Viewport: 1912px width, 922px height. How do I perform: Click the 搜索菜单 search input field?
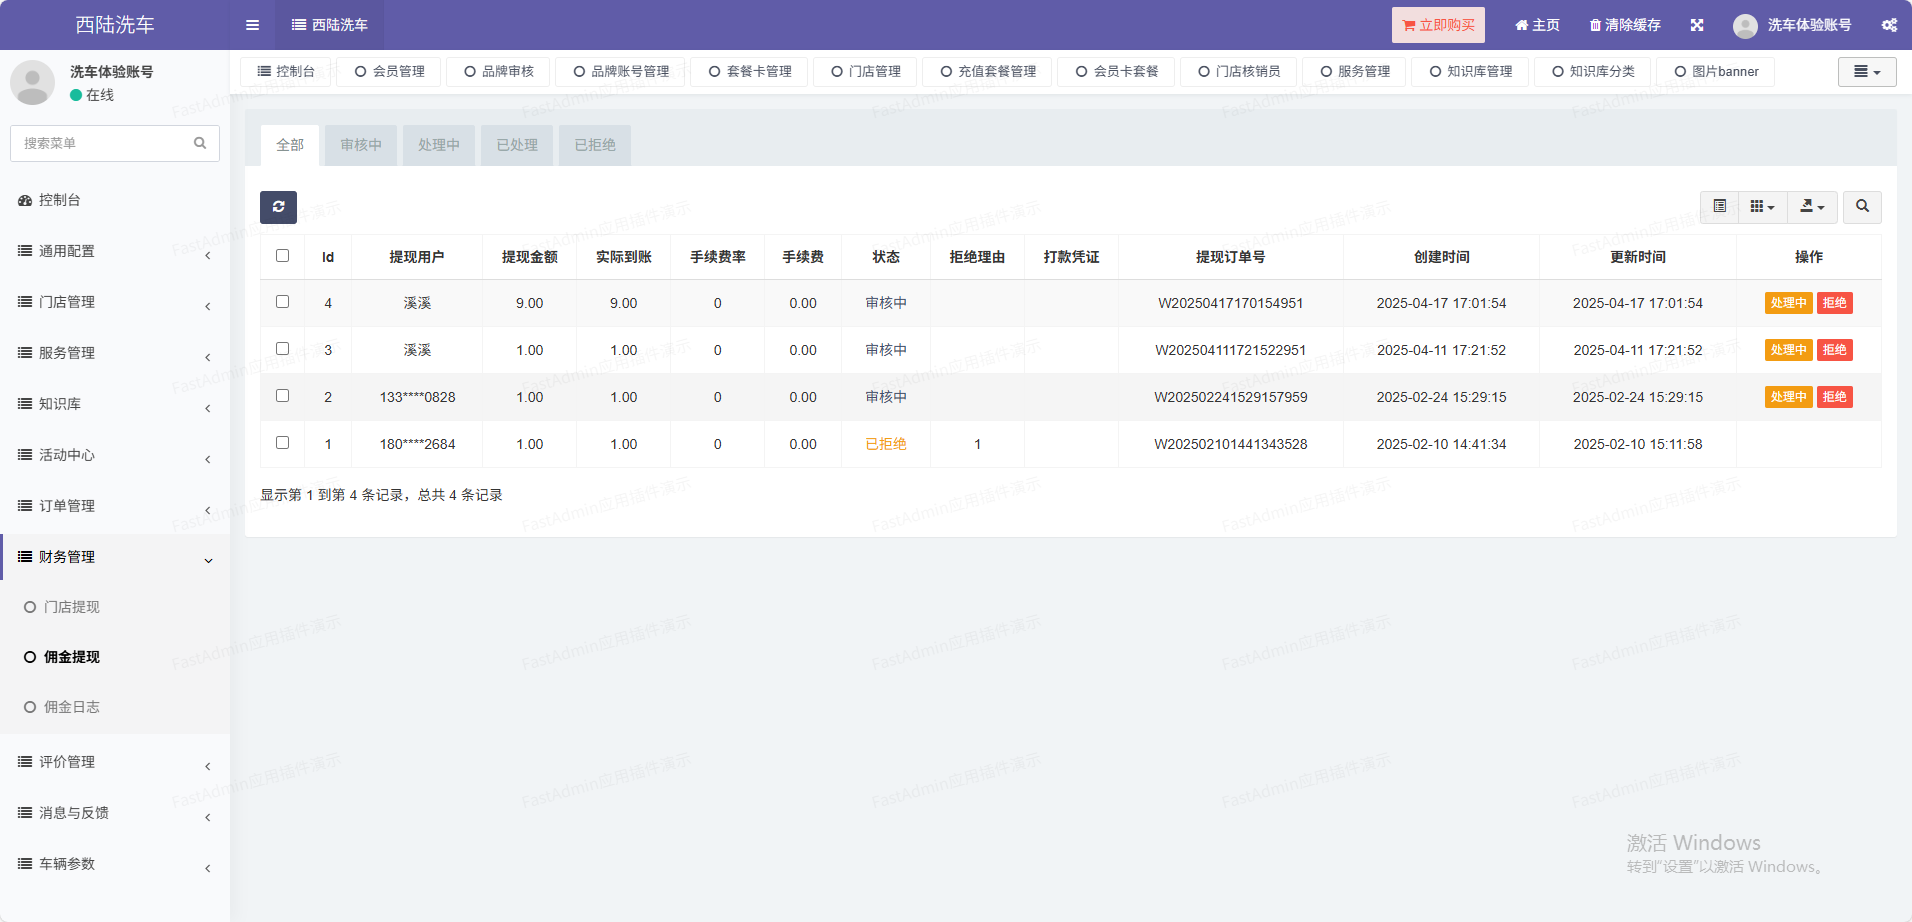[x=105, y=144]
